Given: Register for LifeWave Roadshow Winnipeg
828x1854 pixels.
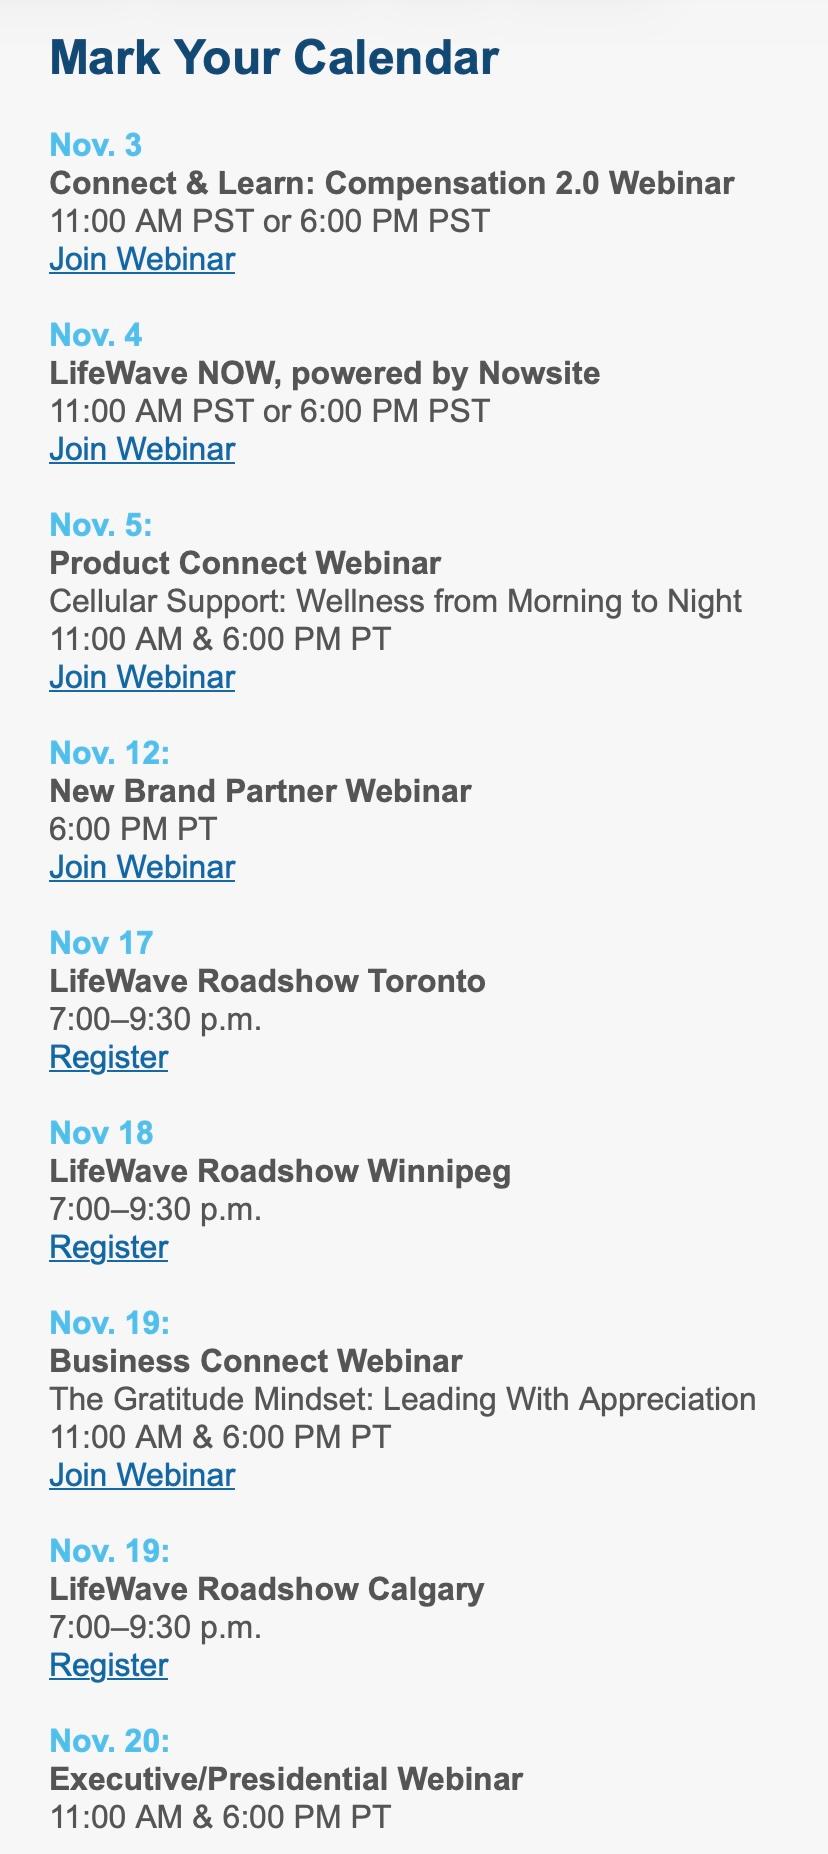Looking at the screenshot, I should 109,1247.
